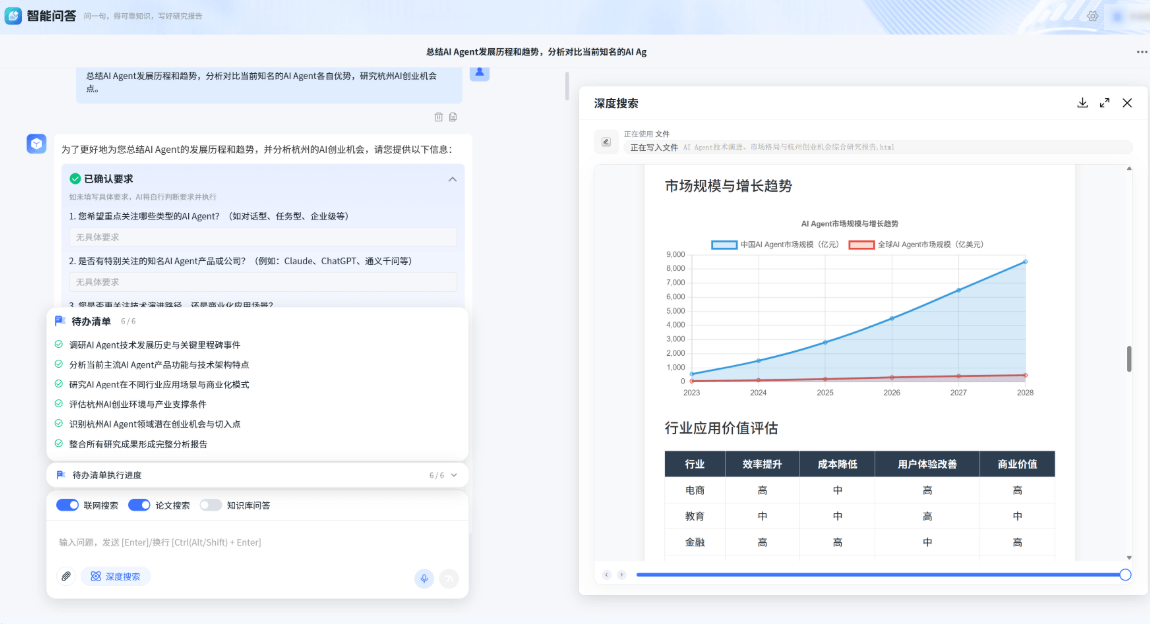
Task: Toggle 全球AI Agent市场规模 chart legend
Action: (x=861, y=245)
